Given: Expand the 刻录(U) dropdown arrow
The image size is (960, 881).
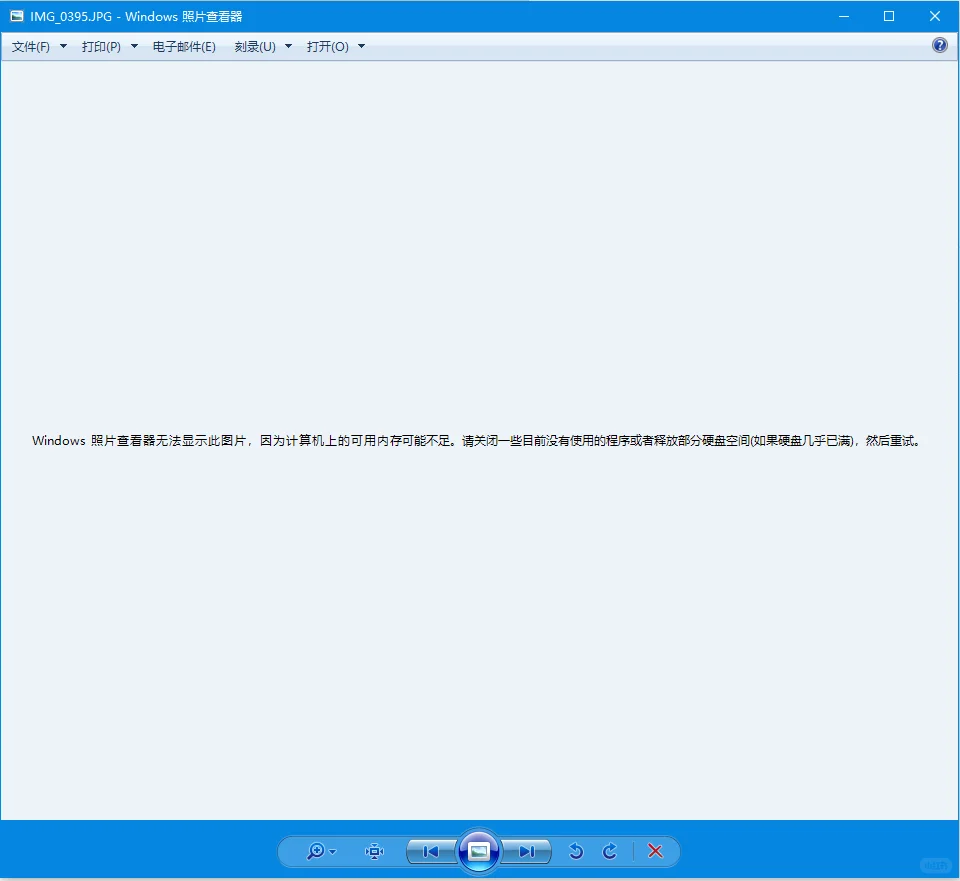Looking at the screenshot, I should pos(288,46).
